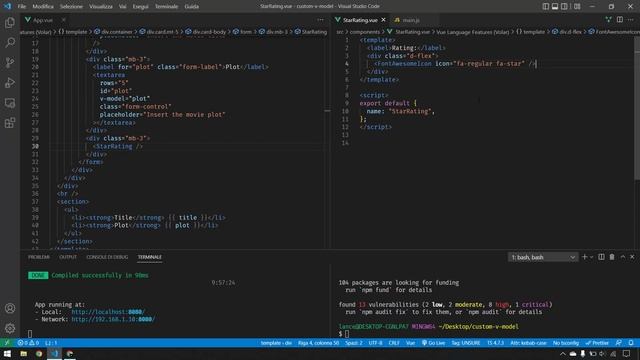Change the indentation via 'Spazi: 2'

353,343
